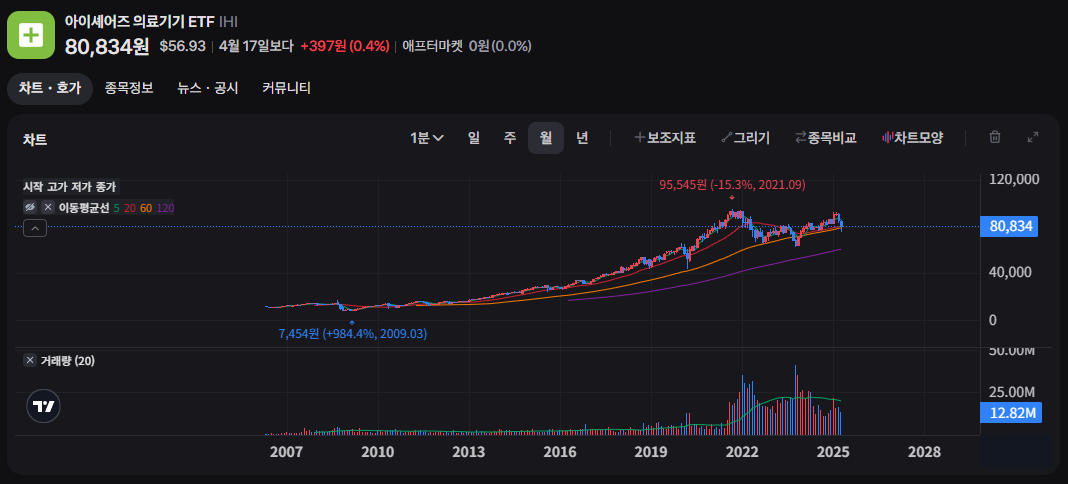The height and width of the screenshot is (484, 1068).
Task: Click the green IHI ETF logo icon
Action: pos(30,35)
